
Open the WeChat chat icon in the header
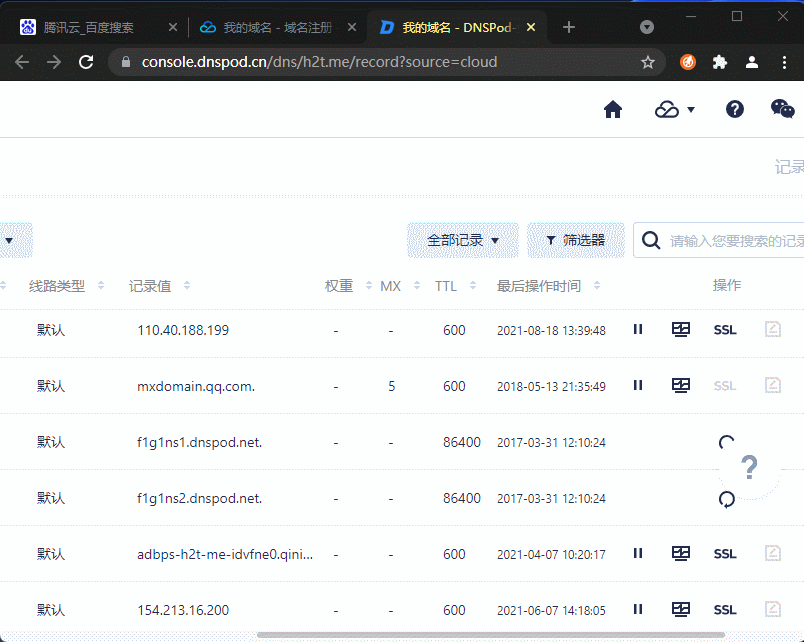[782, 109]
